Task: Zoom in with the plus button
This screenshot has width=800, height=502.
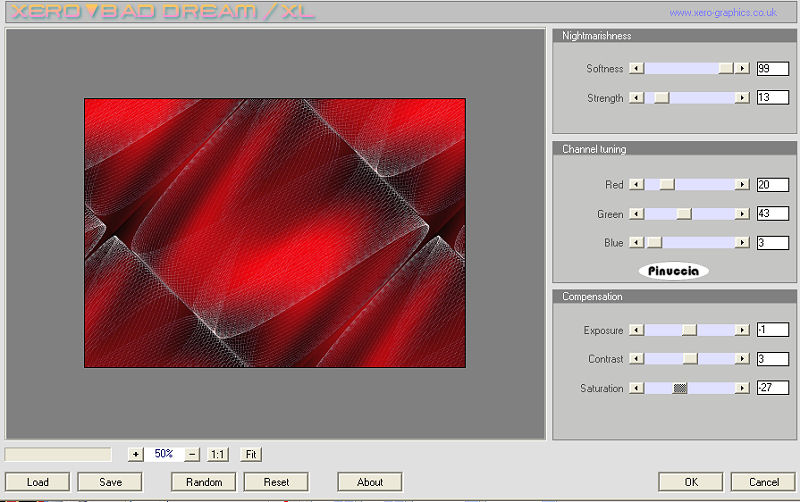Action: [136, 454]
